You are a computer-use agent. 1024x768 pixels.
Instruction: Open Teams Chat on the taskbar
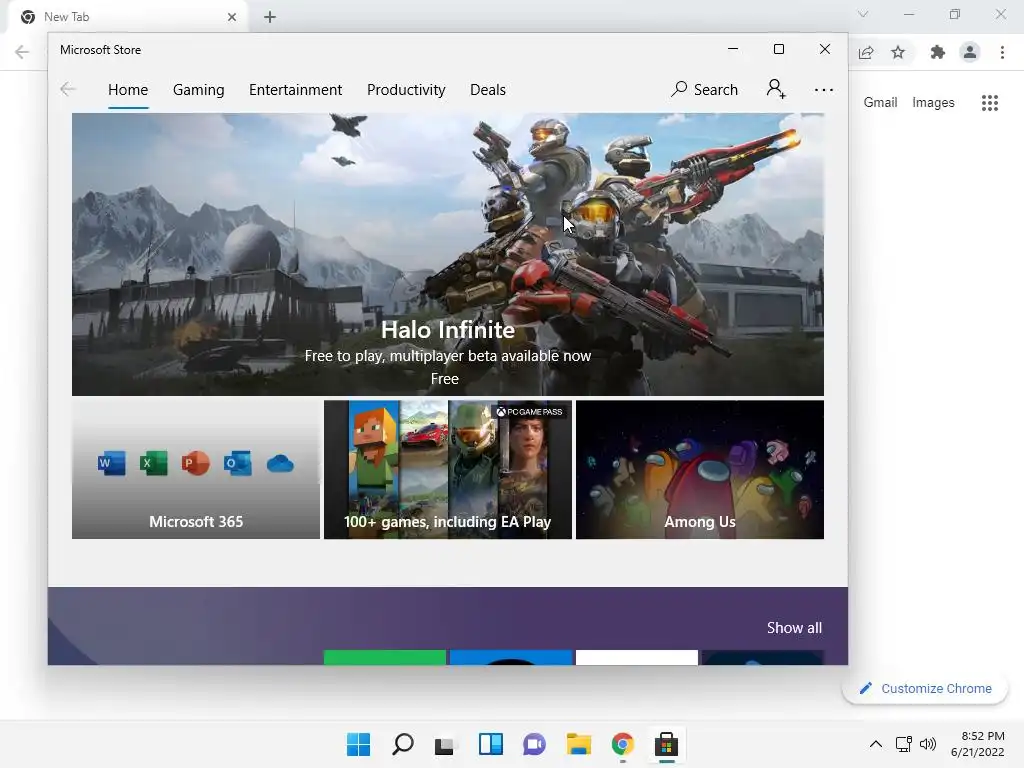tap(534, 744)
